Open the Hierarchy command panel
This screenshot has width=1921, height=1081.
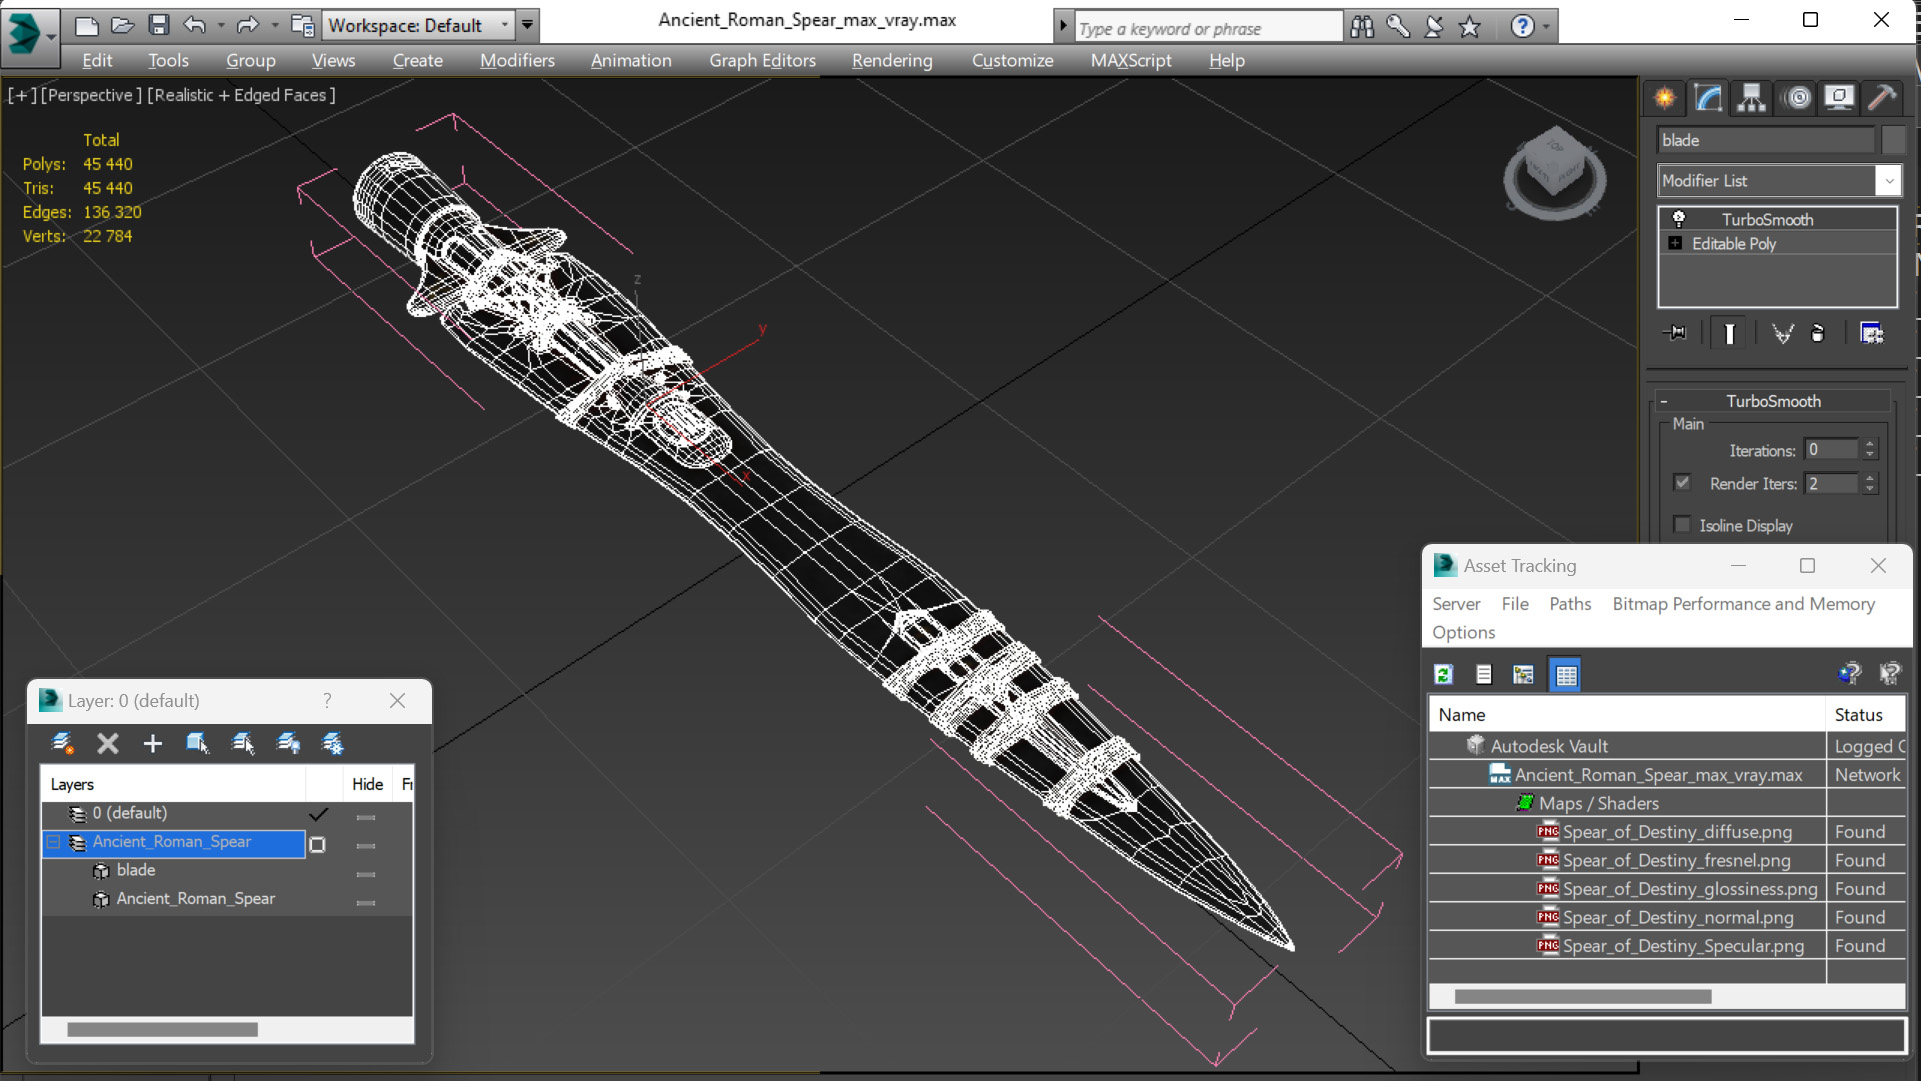coord(1752,98)
